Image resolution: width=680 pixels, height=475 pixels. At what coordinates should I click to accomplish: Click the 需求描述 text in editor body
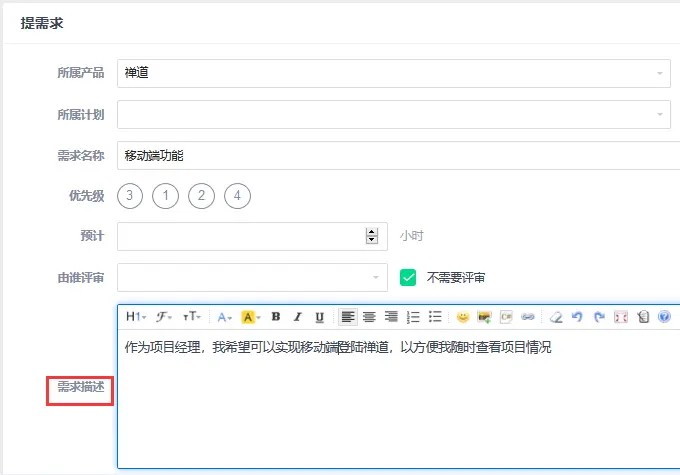click(x=338, y=347)
